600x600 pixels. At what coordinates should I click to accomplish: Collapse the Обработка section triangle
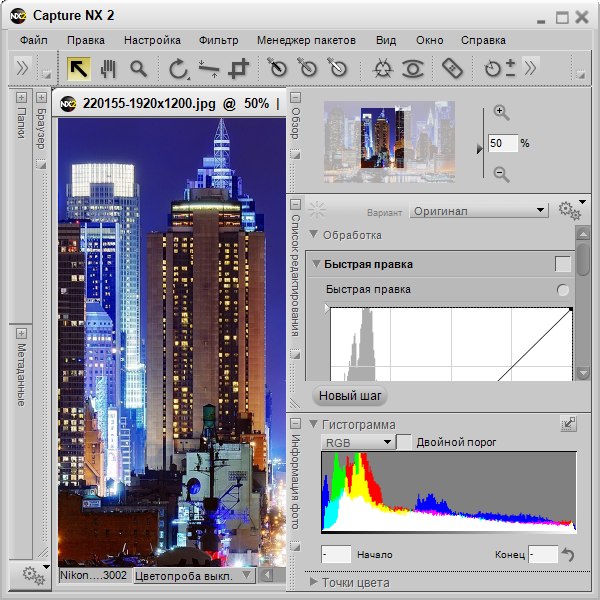[x=313, y=234]
